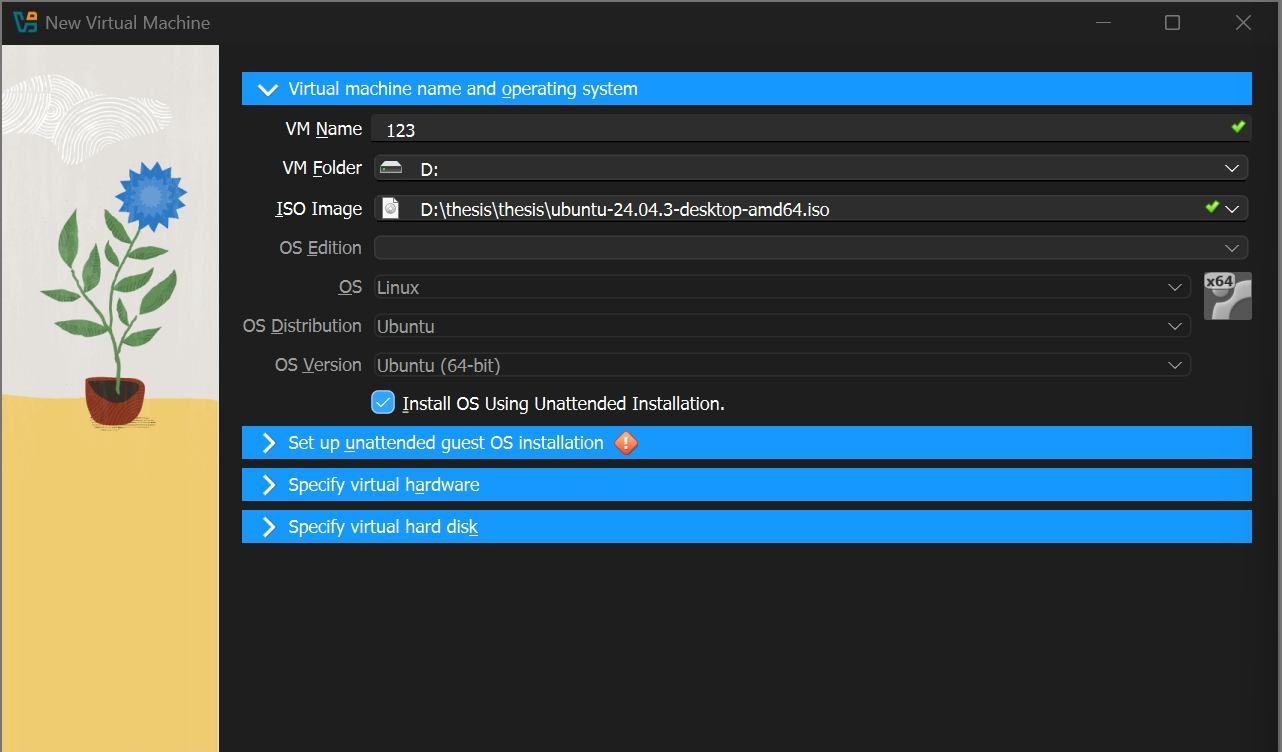Expand Set up unattended guest OS installation
Screen dimensions: 1282x752
click(747, 443)
